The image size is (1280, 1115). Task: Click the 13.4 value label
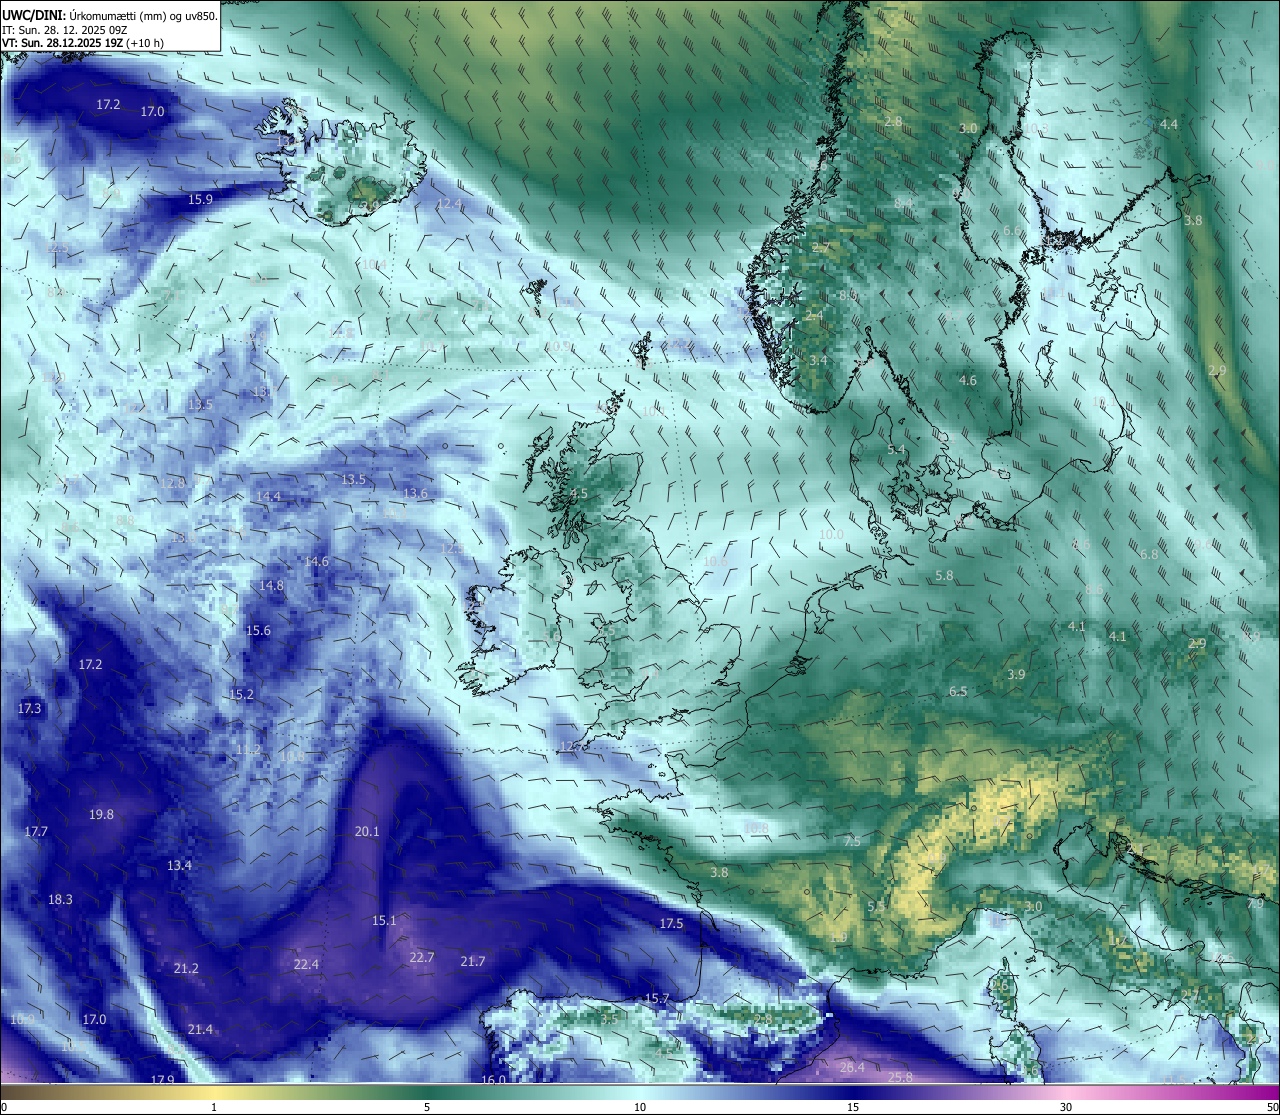pos(179,865)
